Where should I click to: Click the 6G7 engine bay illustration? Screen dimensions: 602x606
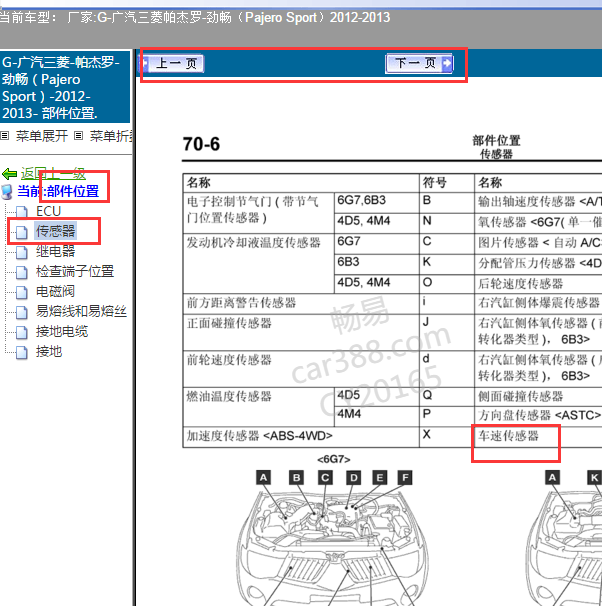[x=332, y=547]
